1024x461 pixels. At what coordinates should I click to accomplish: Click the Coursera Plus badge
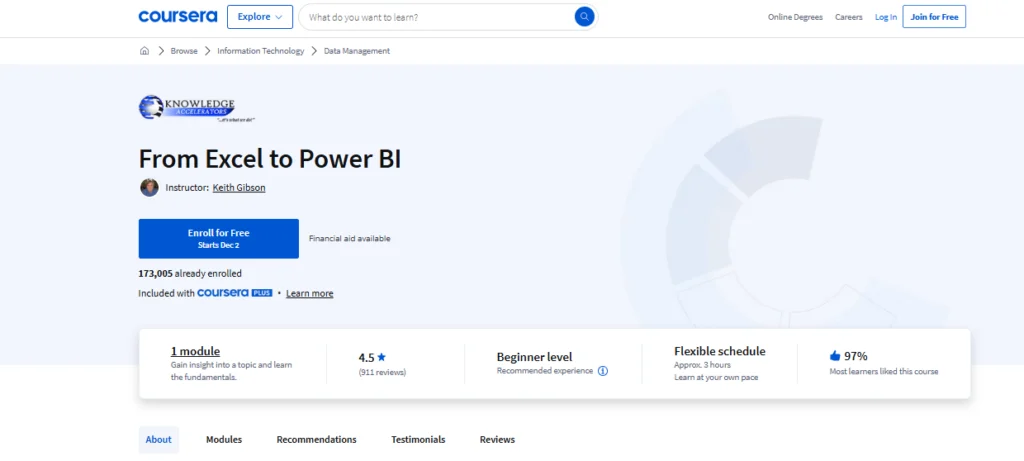click(x=234, y=293)
